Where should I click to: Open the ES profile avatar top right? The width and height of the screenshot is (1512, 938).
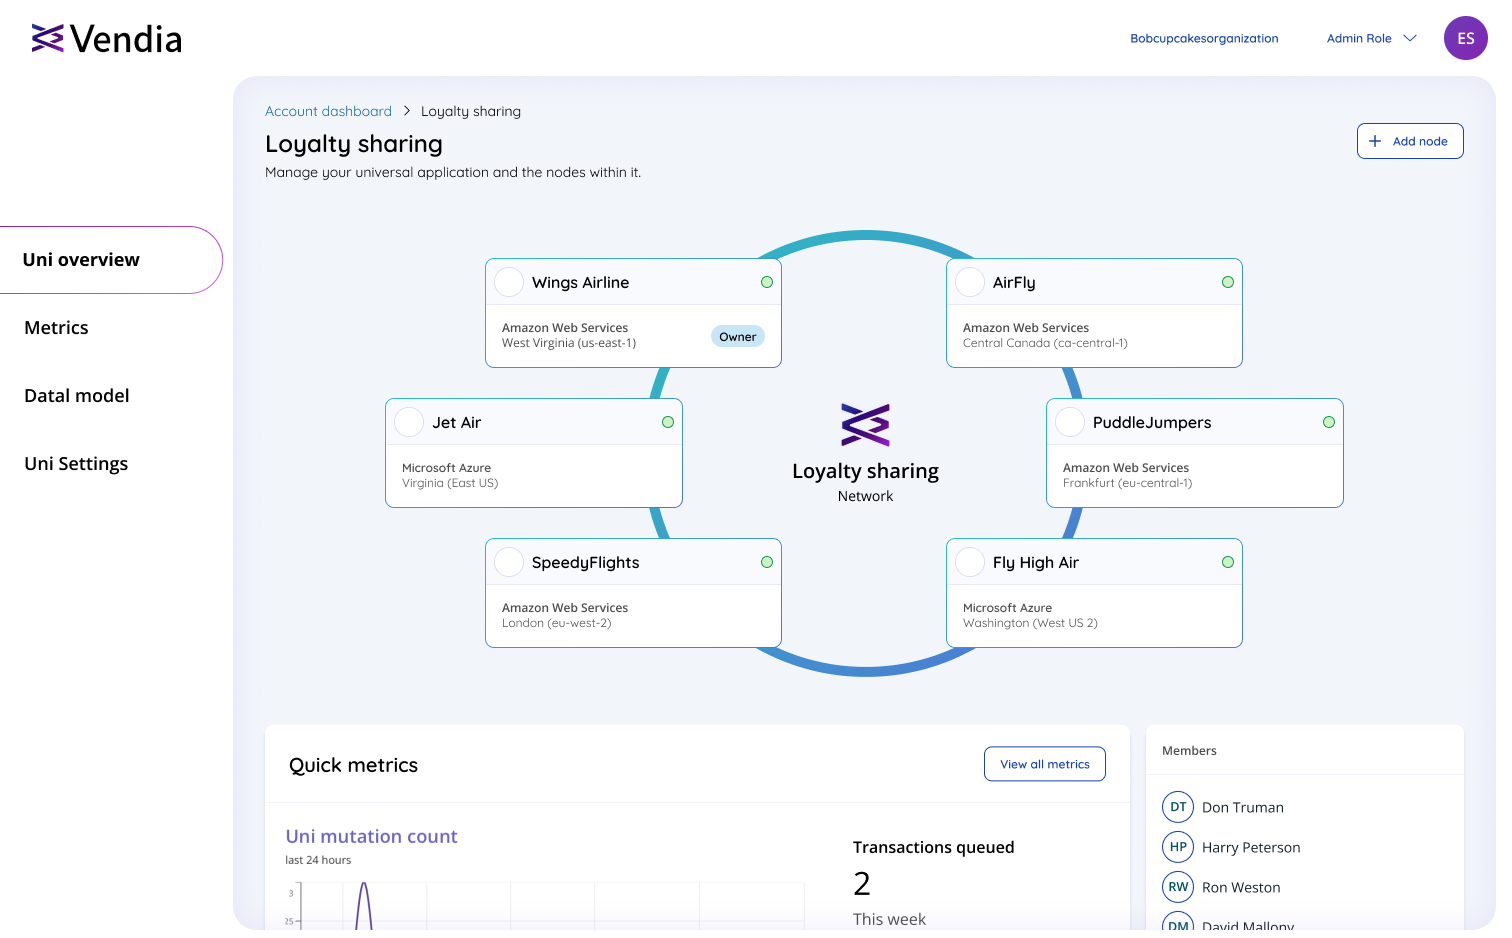[x=1465, y=38]
